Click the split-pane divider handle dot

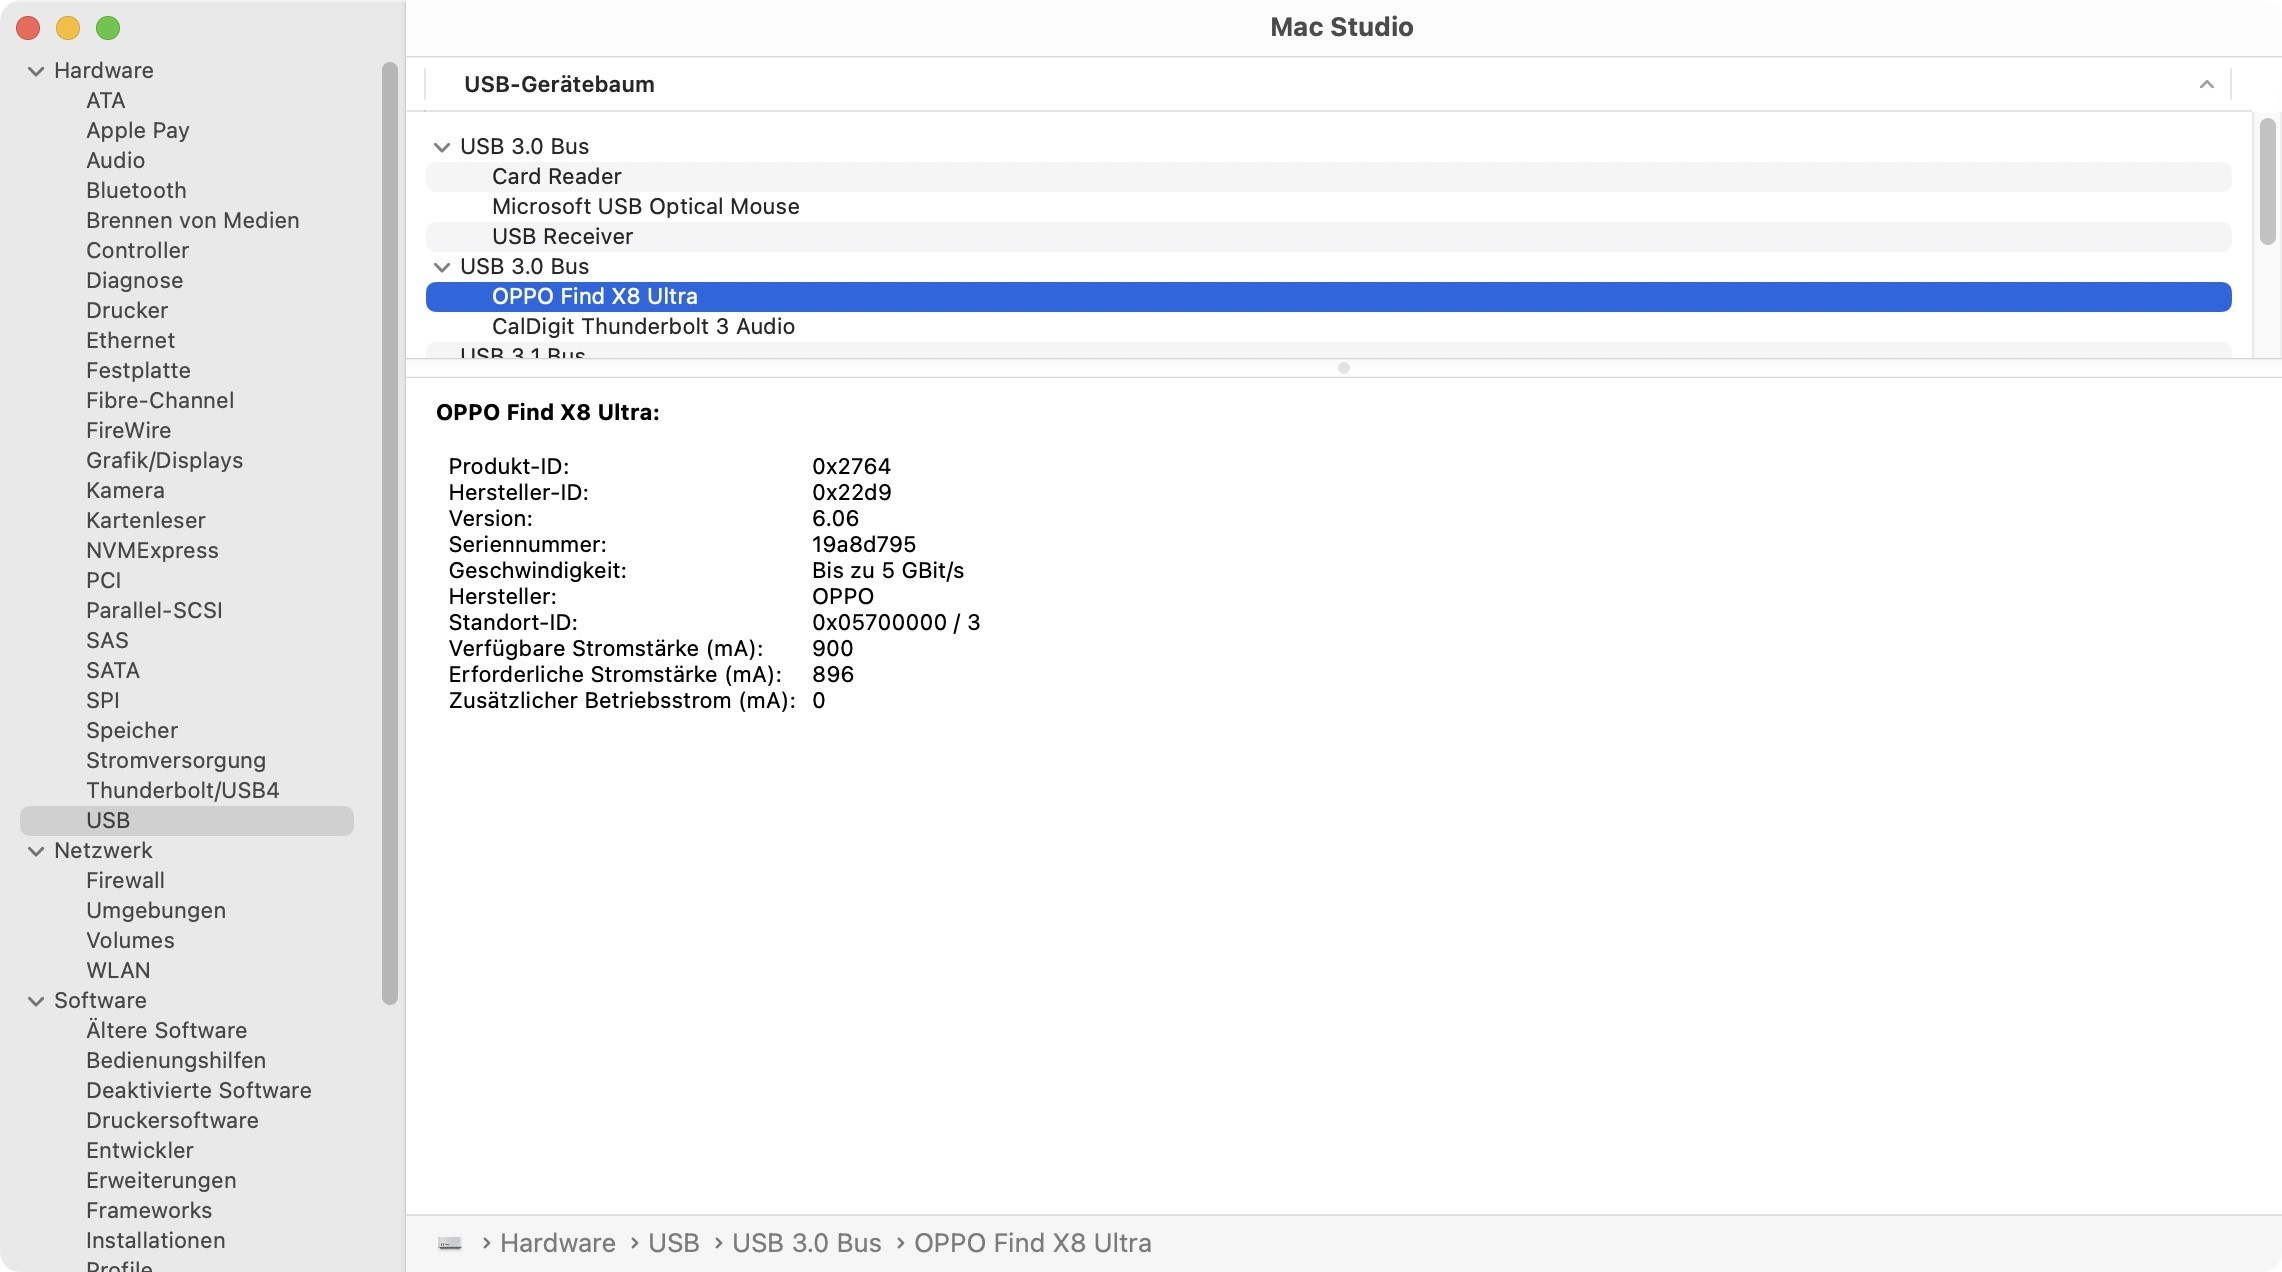coord(1344,368)
